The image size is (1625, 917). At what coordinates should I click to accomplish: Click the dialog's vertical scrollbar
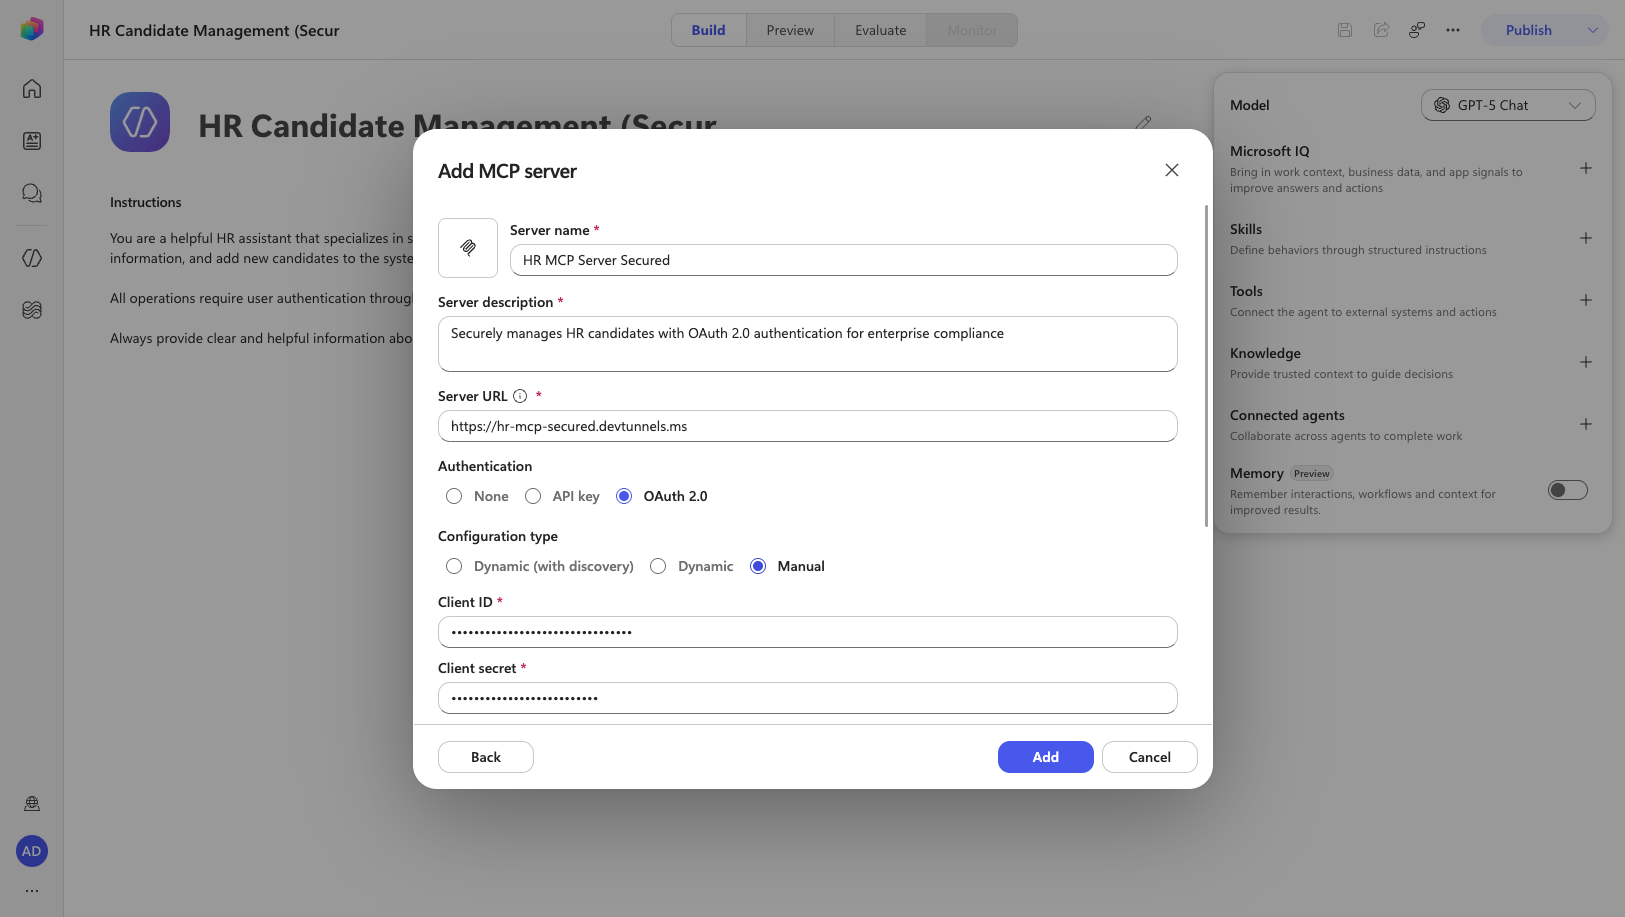click(1207, 366)
